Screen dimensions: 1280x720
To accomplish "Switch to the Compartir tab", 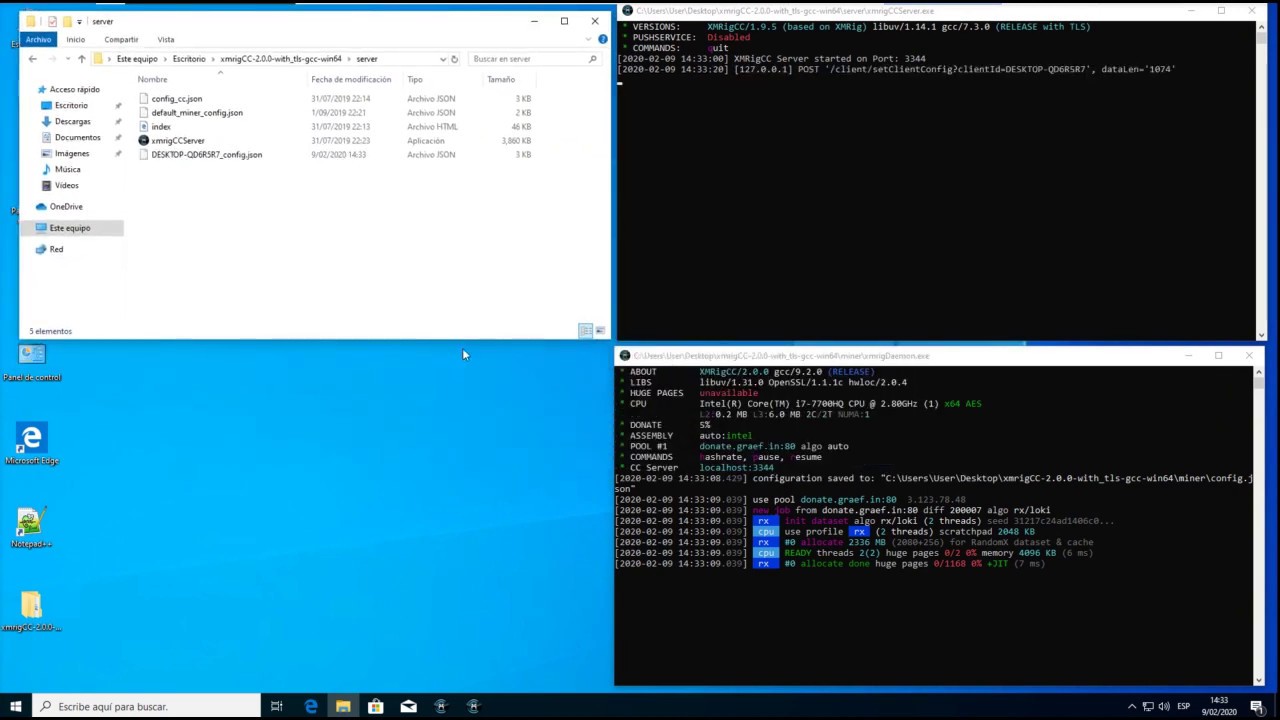I will coord(121,39).
